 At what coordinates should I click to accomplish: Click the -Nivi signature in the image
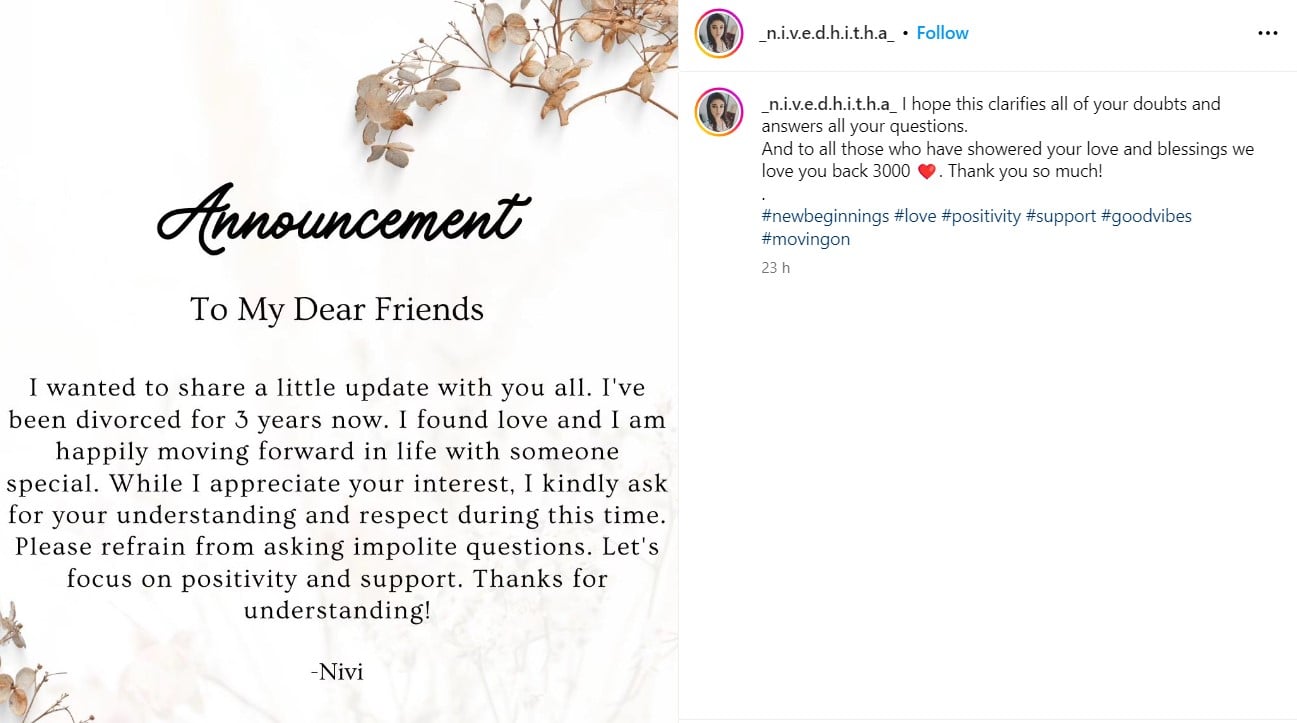(337, 671)
